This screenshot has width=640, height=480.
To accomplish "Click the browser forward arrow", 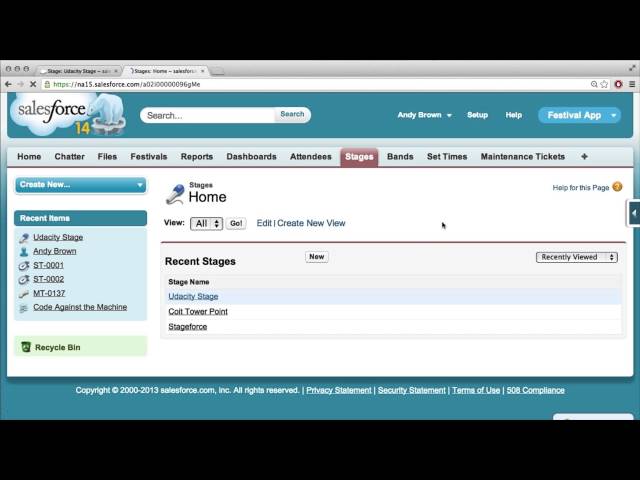I will [x=20, y=84].
